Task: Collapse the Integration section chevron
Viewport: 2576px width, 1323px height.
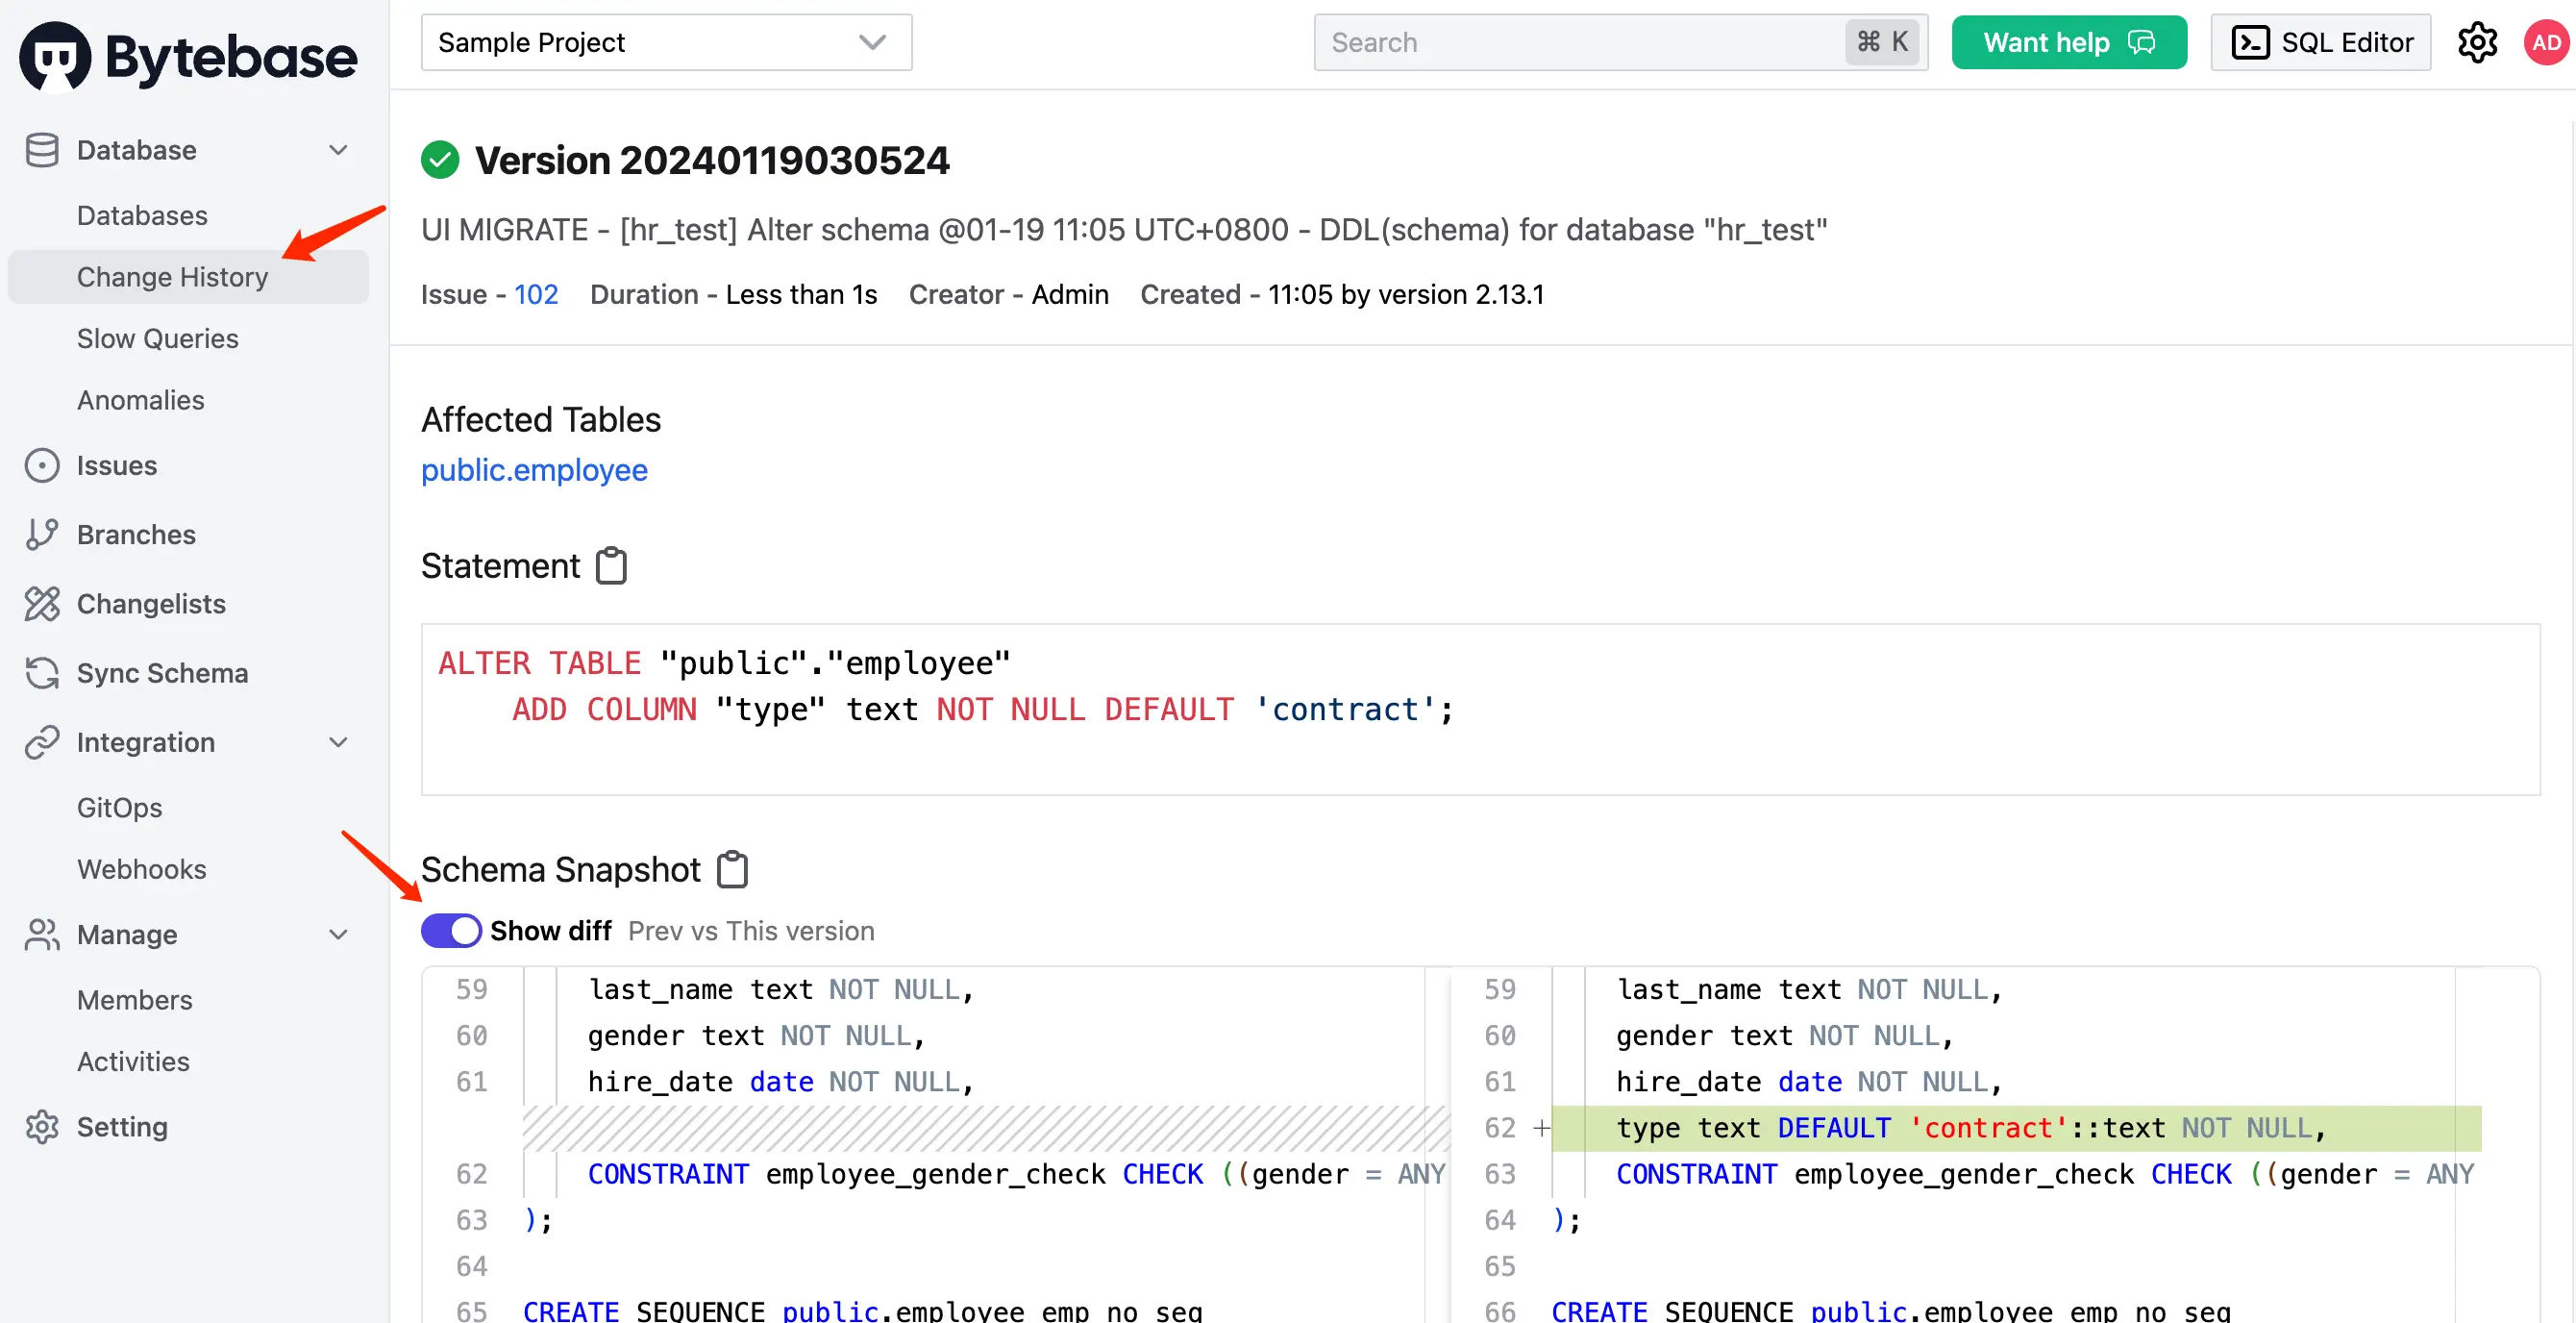Action: (339, 742)
